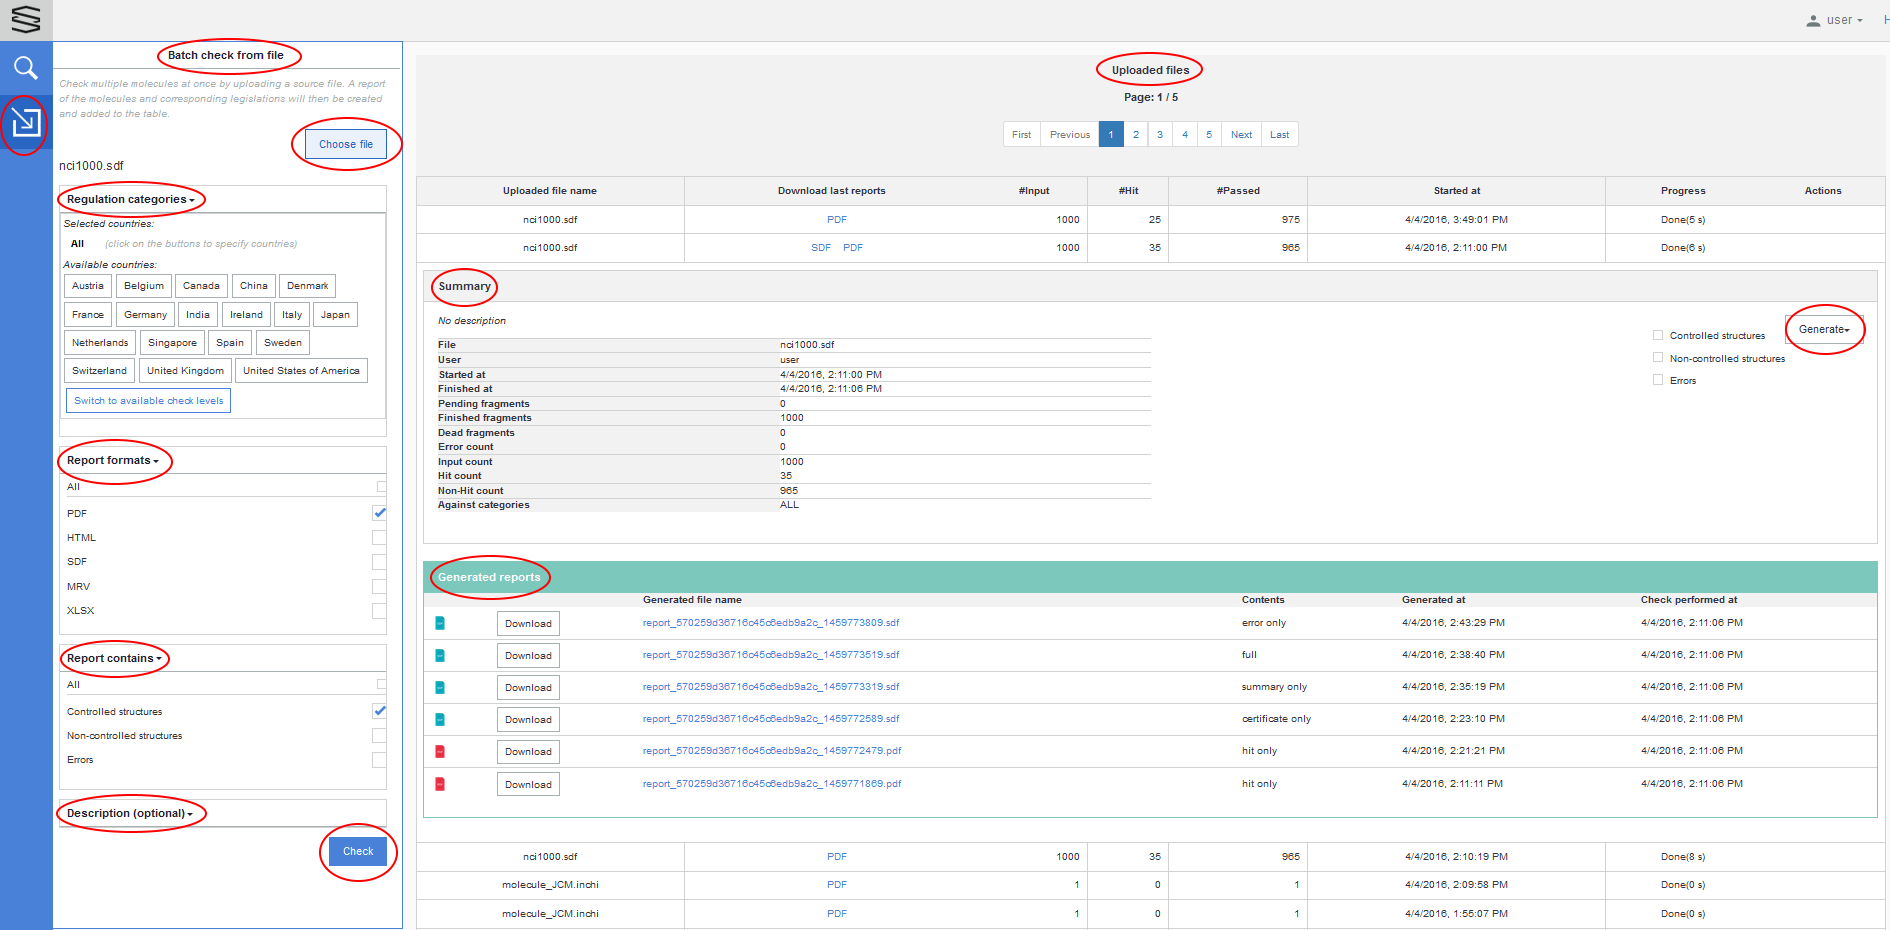This screenshot has height=930, width=1890.
Task: Open the Generate dropdown
Action: [1824, 329]
